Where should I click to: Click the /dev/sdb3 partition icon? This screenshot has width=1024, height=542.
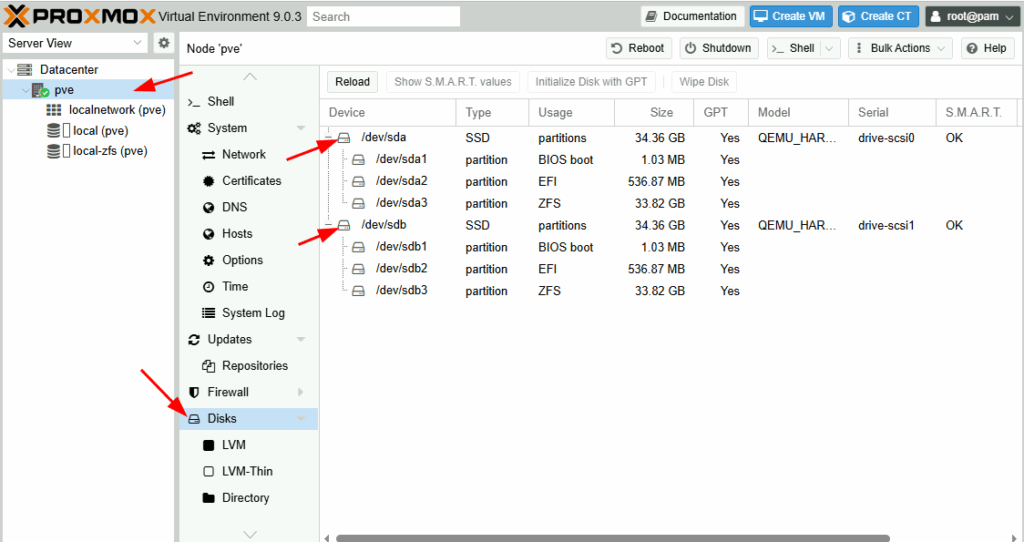359,291
